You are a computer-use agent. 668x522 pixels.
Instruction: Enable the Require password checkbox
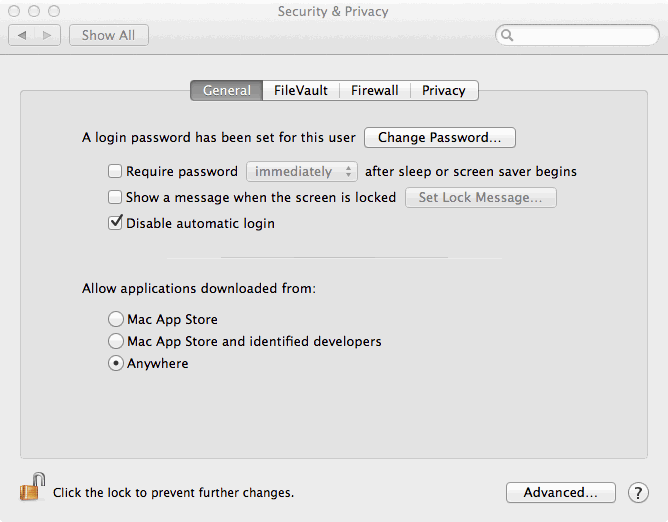(115, 171)
